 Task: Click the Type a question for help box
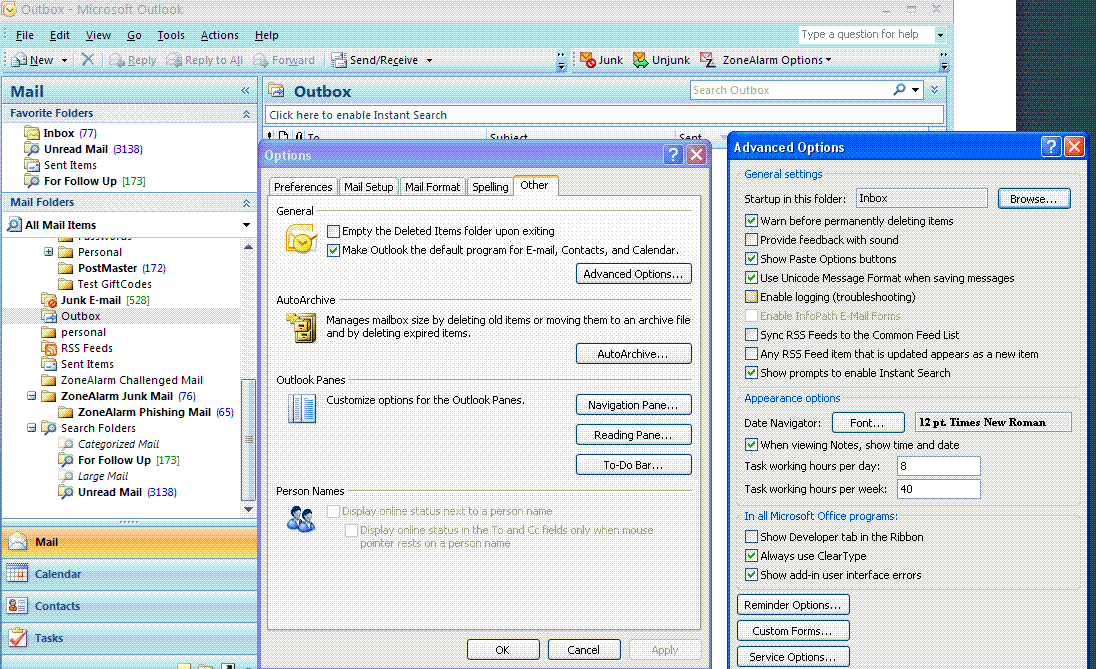[865, 34]
